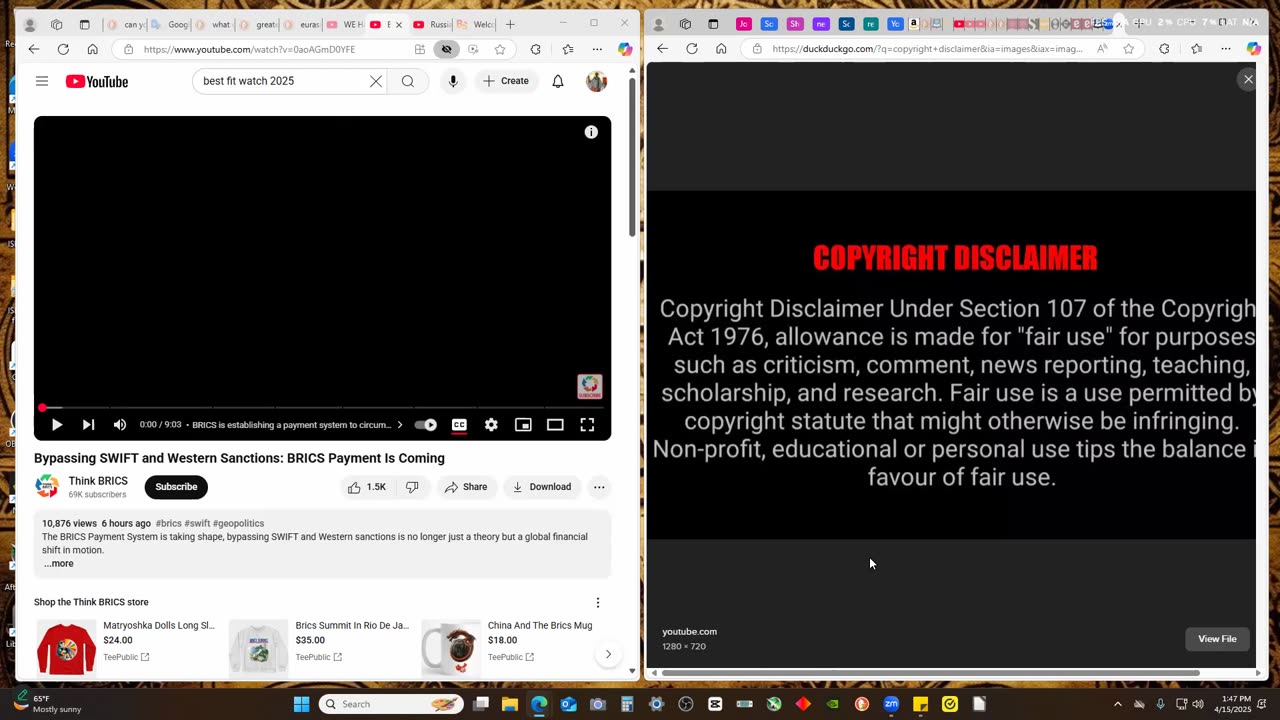The height and width of the screenshot is (720, 1280).
Task: Toggle closed captions on video
Action: [x=459, y=425]
